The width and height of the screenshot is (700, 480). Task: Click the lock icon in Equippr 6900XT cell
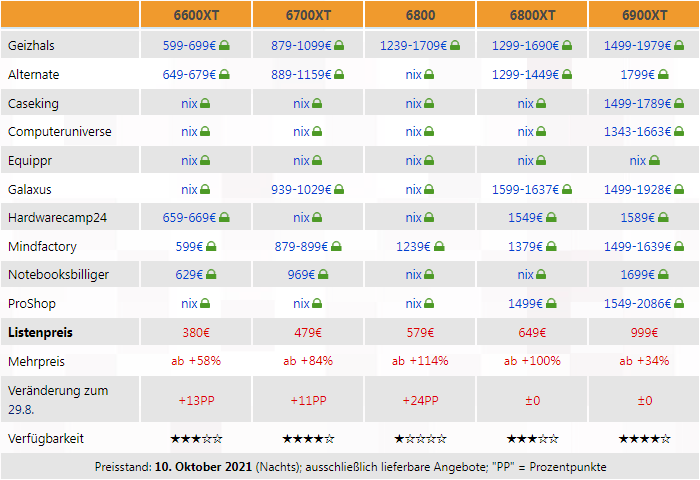click(x=653, y=161)
